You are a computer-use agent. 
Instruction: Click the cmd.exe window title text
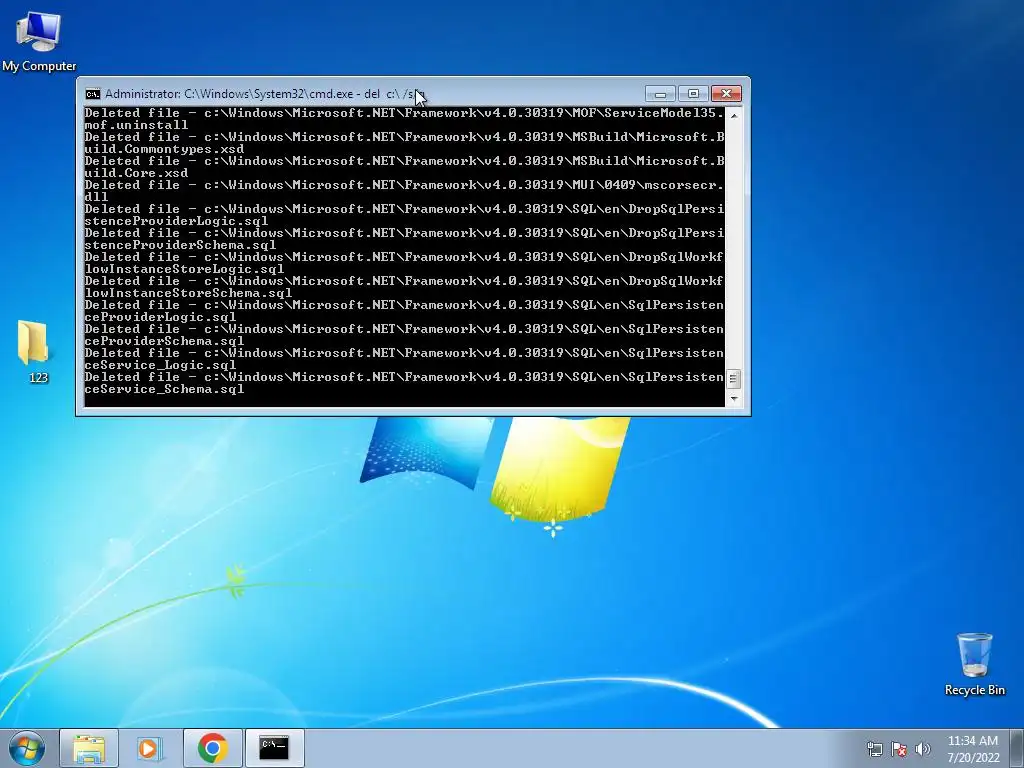(x=264, y=94)
